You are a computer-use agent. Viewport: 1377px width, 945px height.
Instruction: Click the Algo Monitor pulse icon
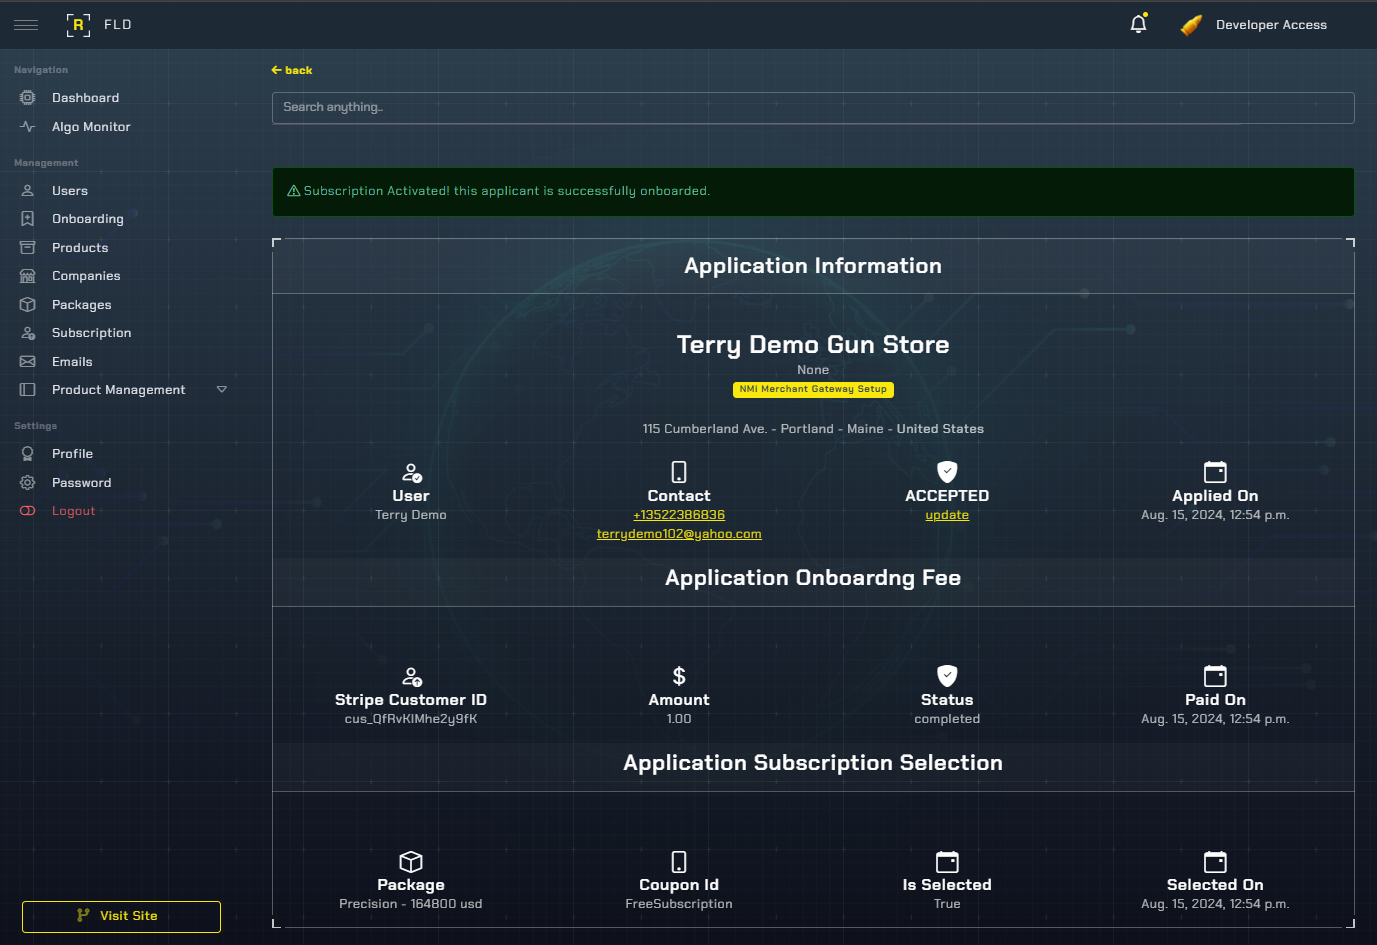28,127
